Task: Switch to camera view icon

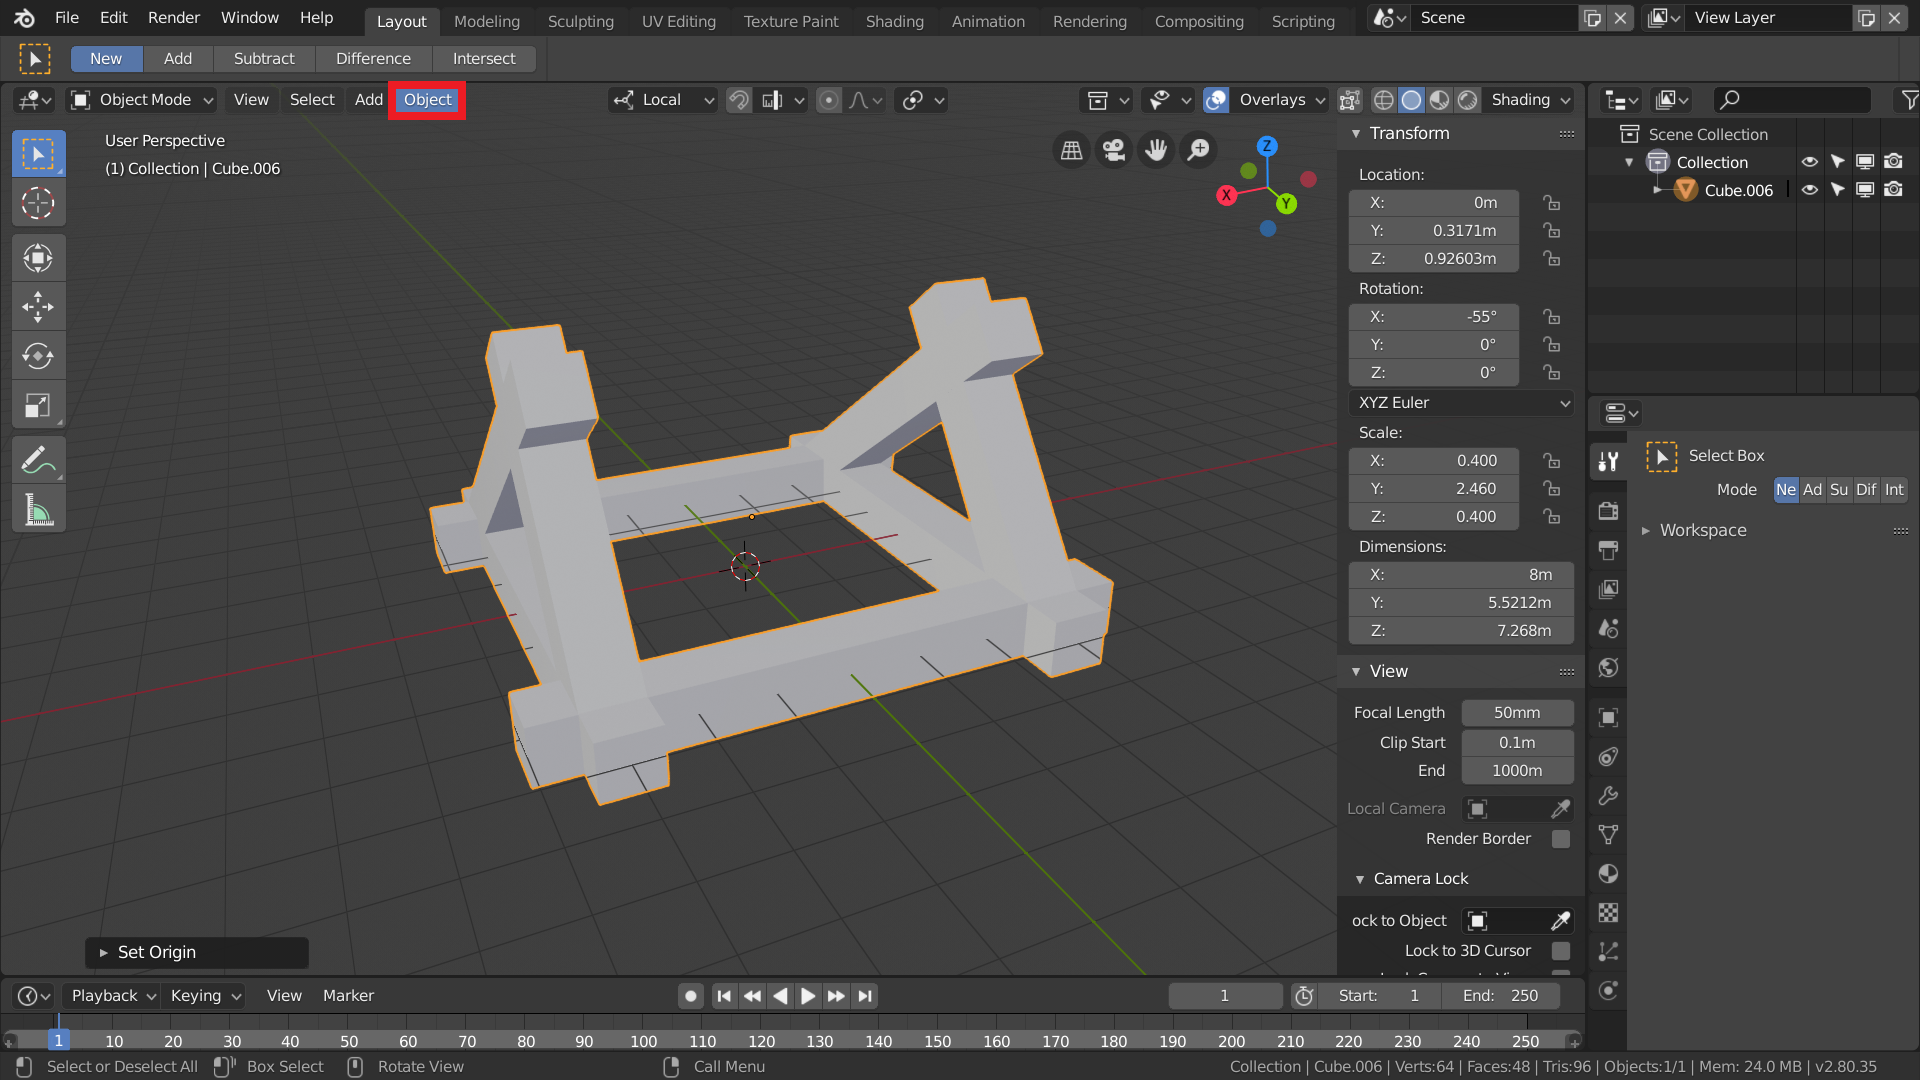Action: [1113, 150]
